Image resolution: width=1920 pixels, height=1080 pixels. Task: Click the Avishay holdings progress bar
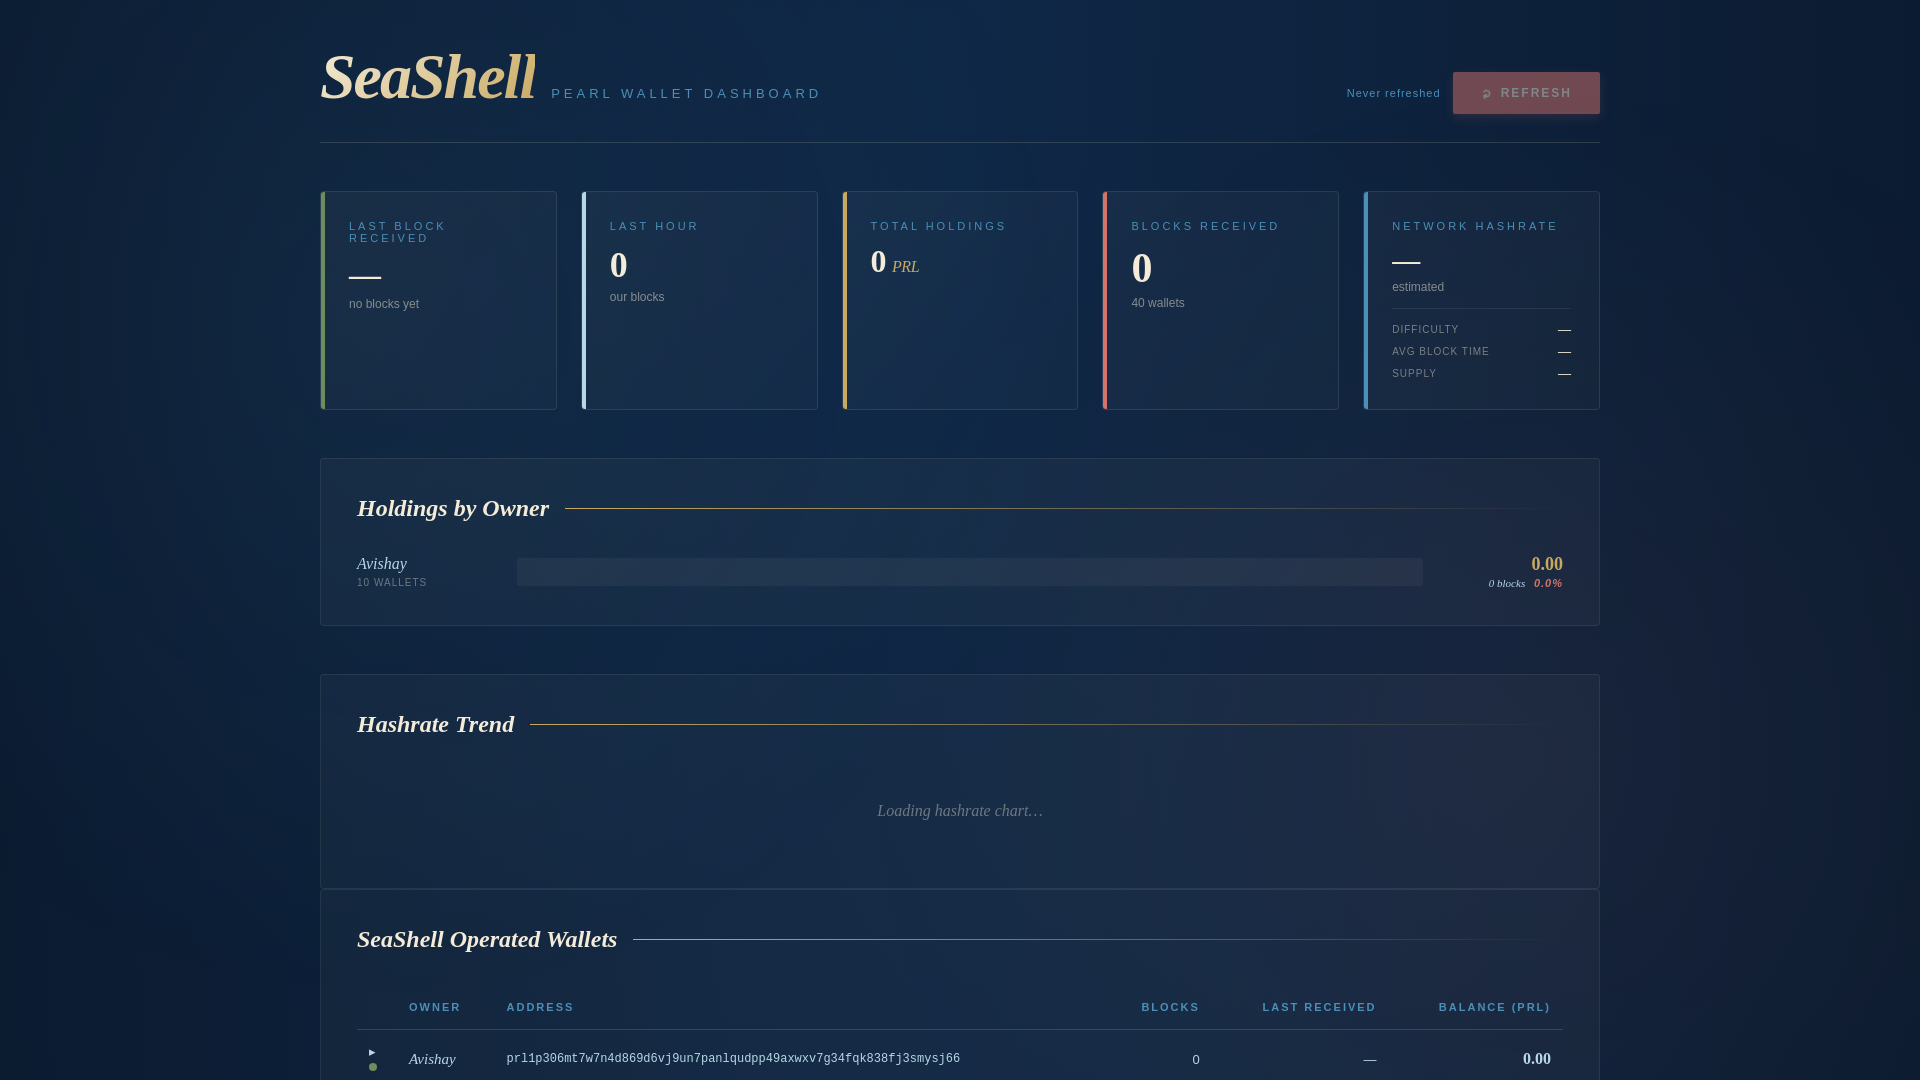[969, 572]
